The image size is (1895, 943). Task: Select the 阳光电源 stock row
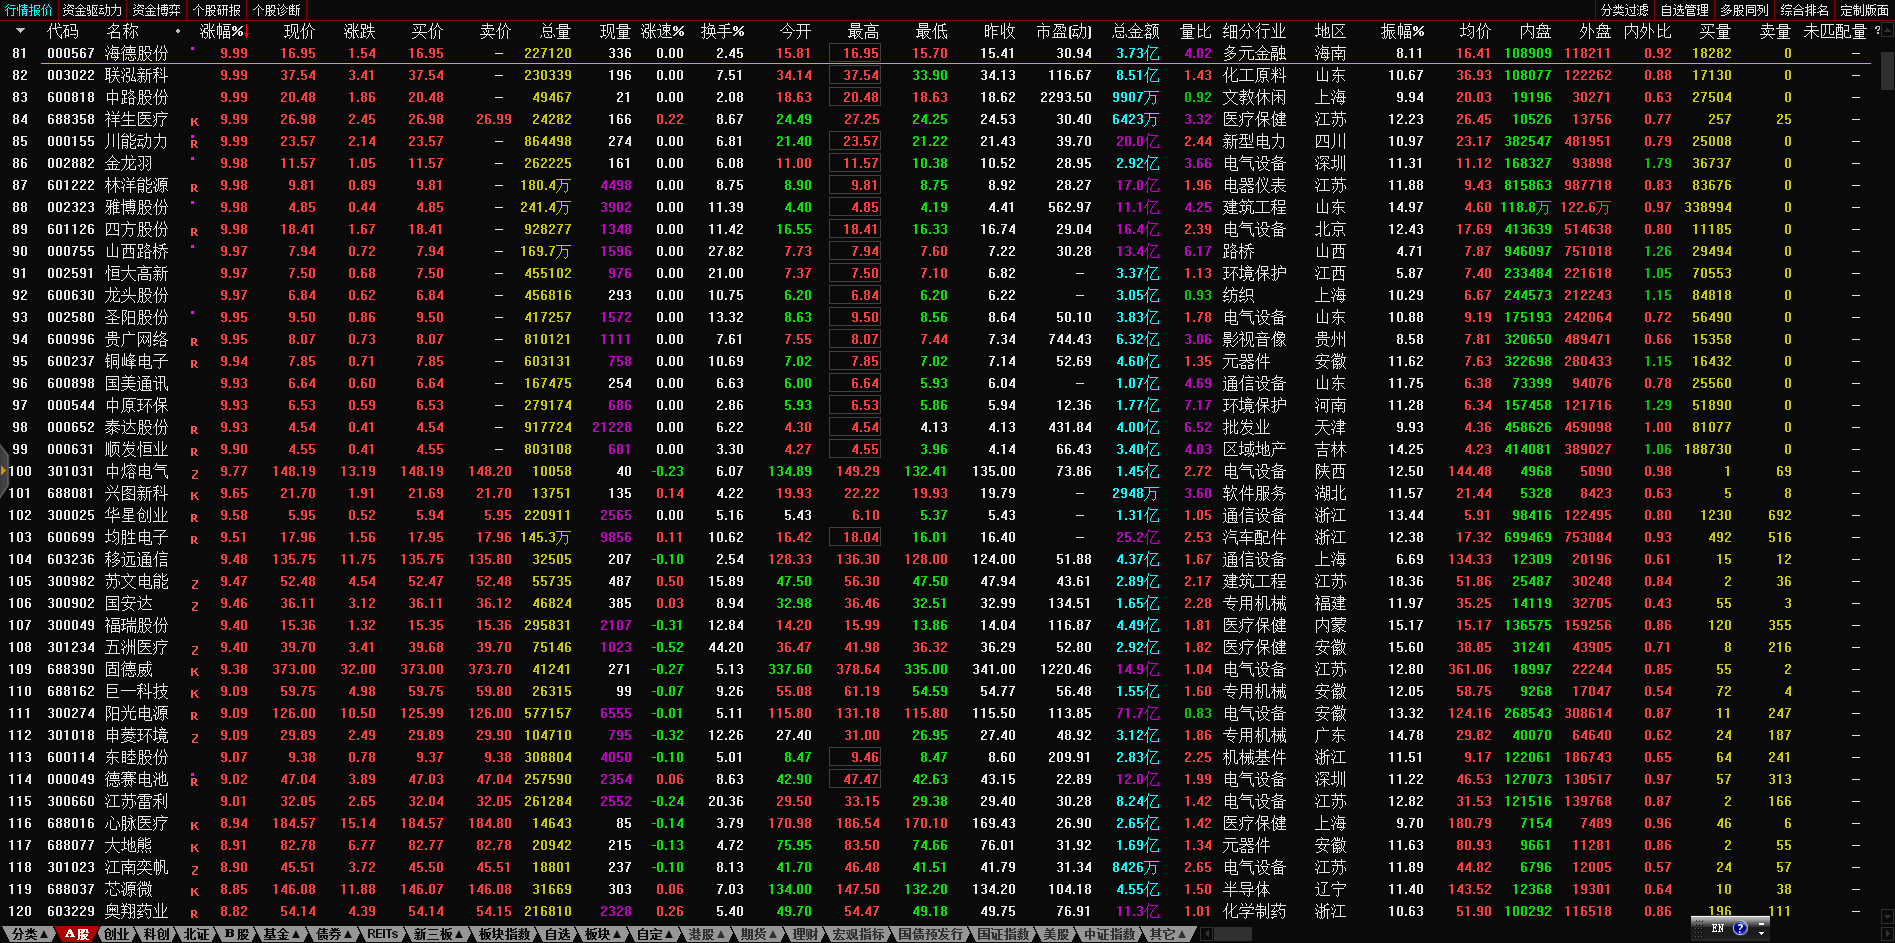coord(137,713)
